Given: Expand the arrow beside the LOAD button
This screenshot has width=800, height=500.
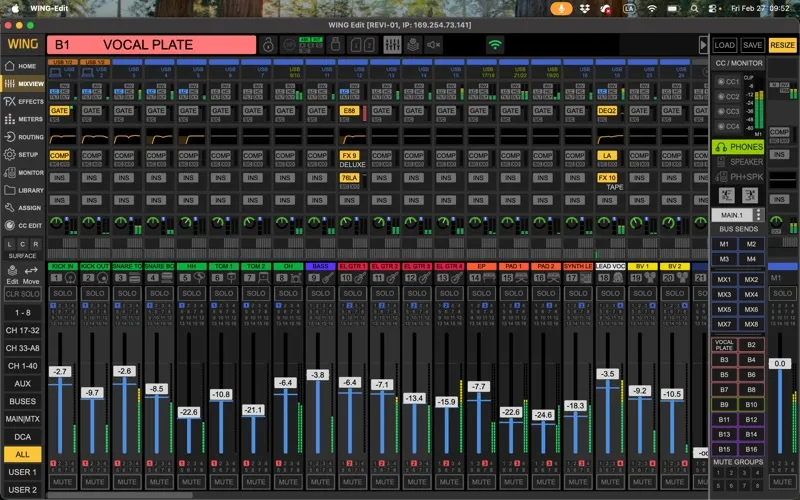Looking at the screenshot, I should [x=703, y=45].
